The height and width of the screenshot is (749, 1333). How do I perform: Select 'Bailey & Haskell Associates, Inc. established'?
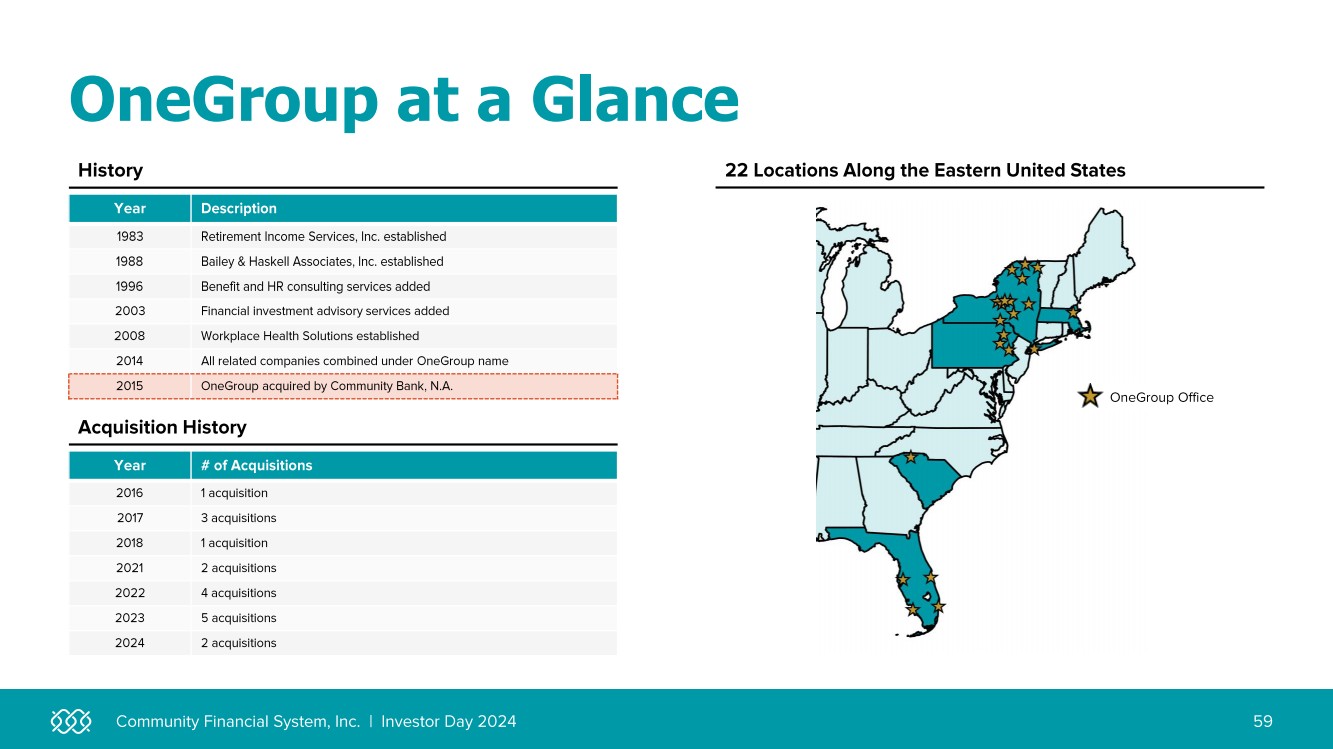(x=322, y=261)
